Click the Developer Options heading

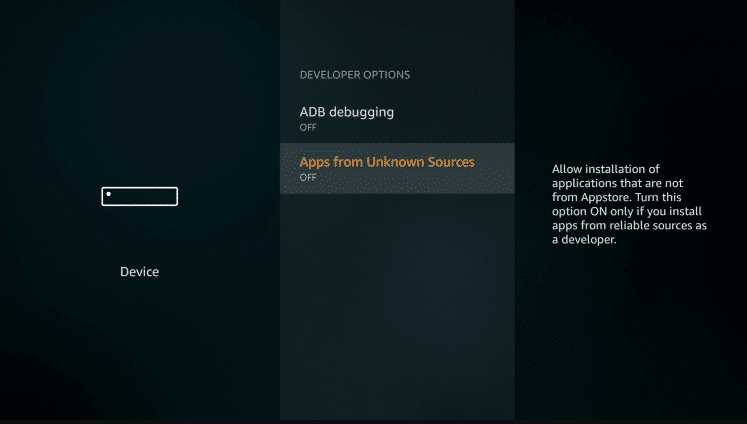[x=355, y=75]
